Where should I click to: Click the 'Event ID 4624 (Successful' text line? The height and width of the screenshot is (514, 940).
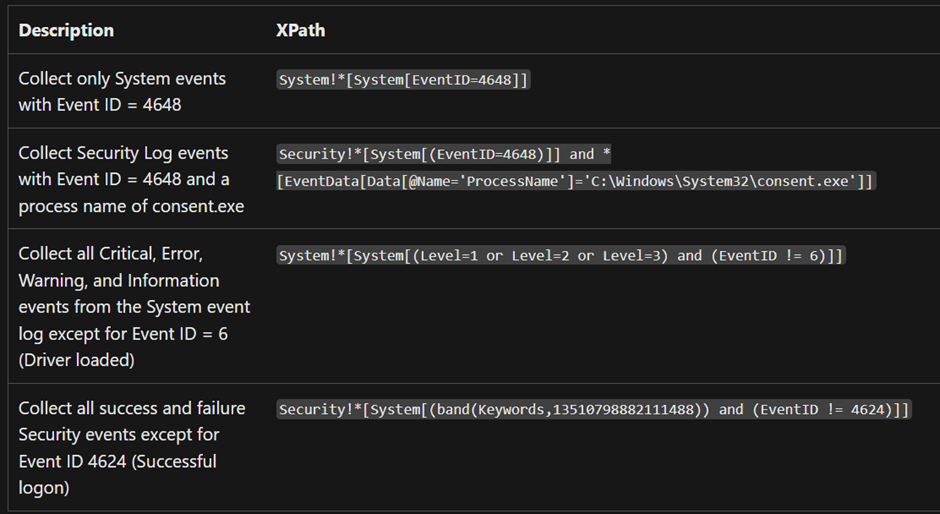[117, 461]
